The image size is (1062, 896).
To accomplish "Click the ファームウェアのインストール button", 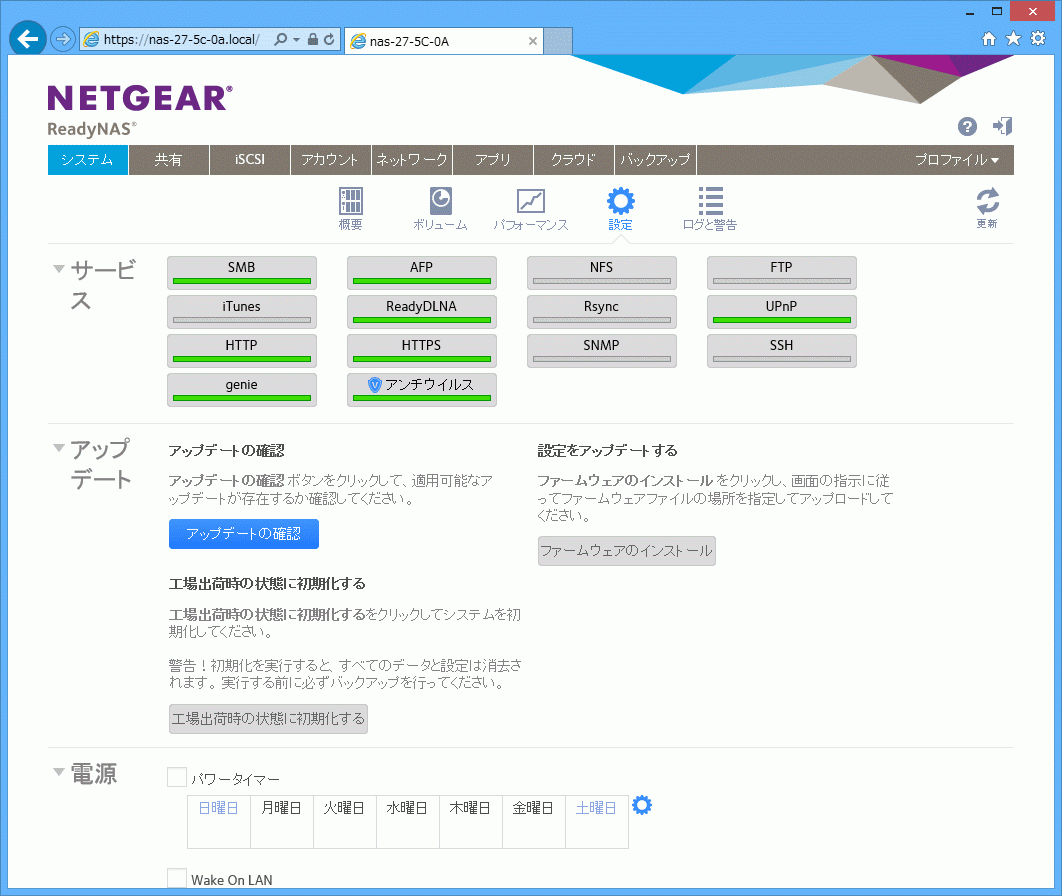I will coord(626,551).
